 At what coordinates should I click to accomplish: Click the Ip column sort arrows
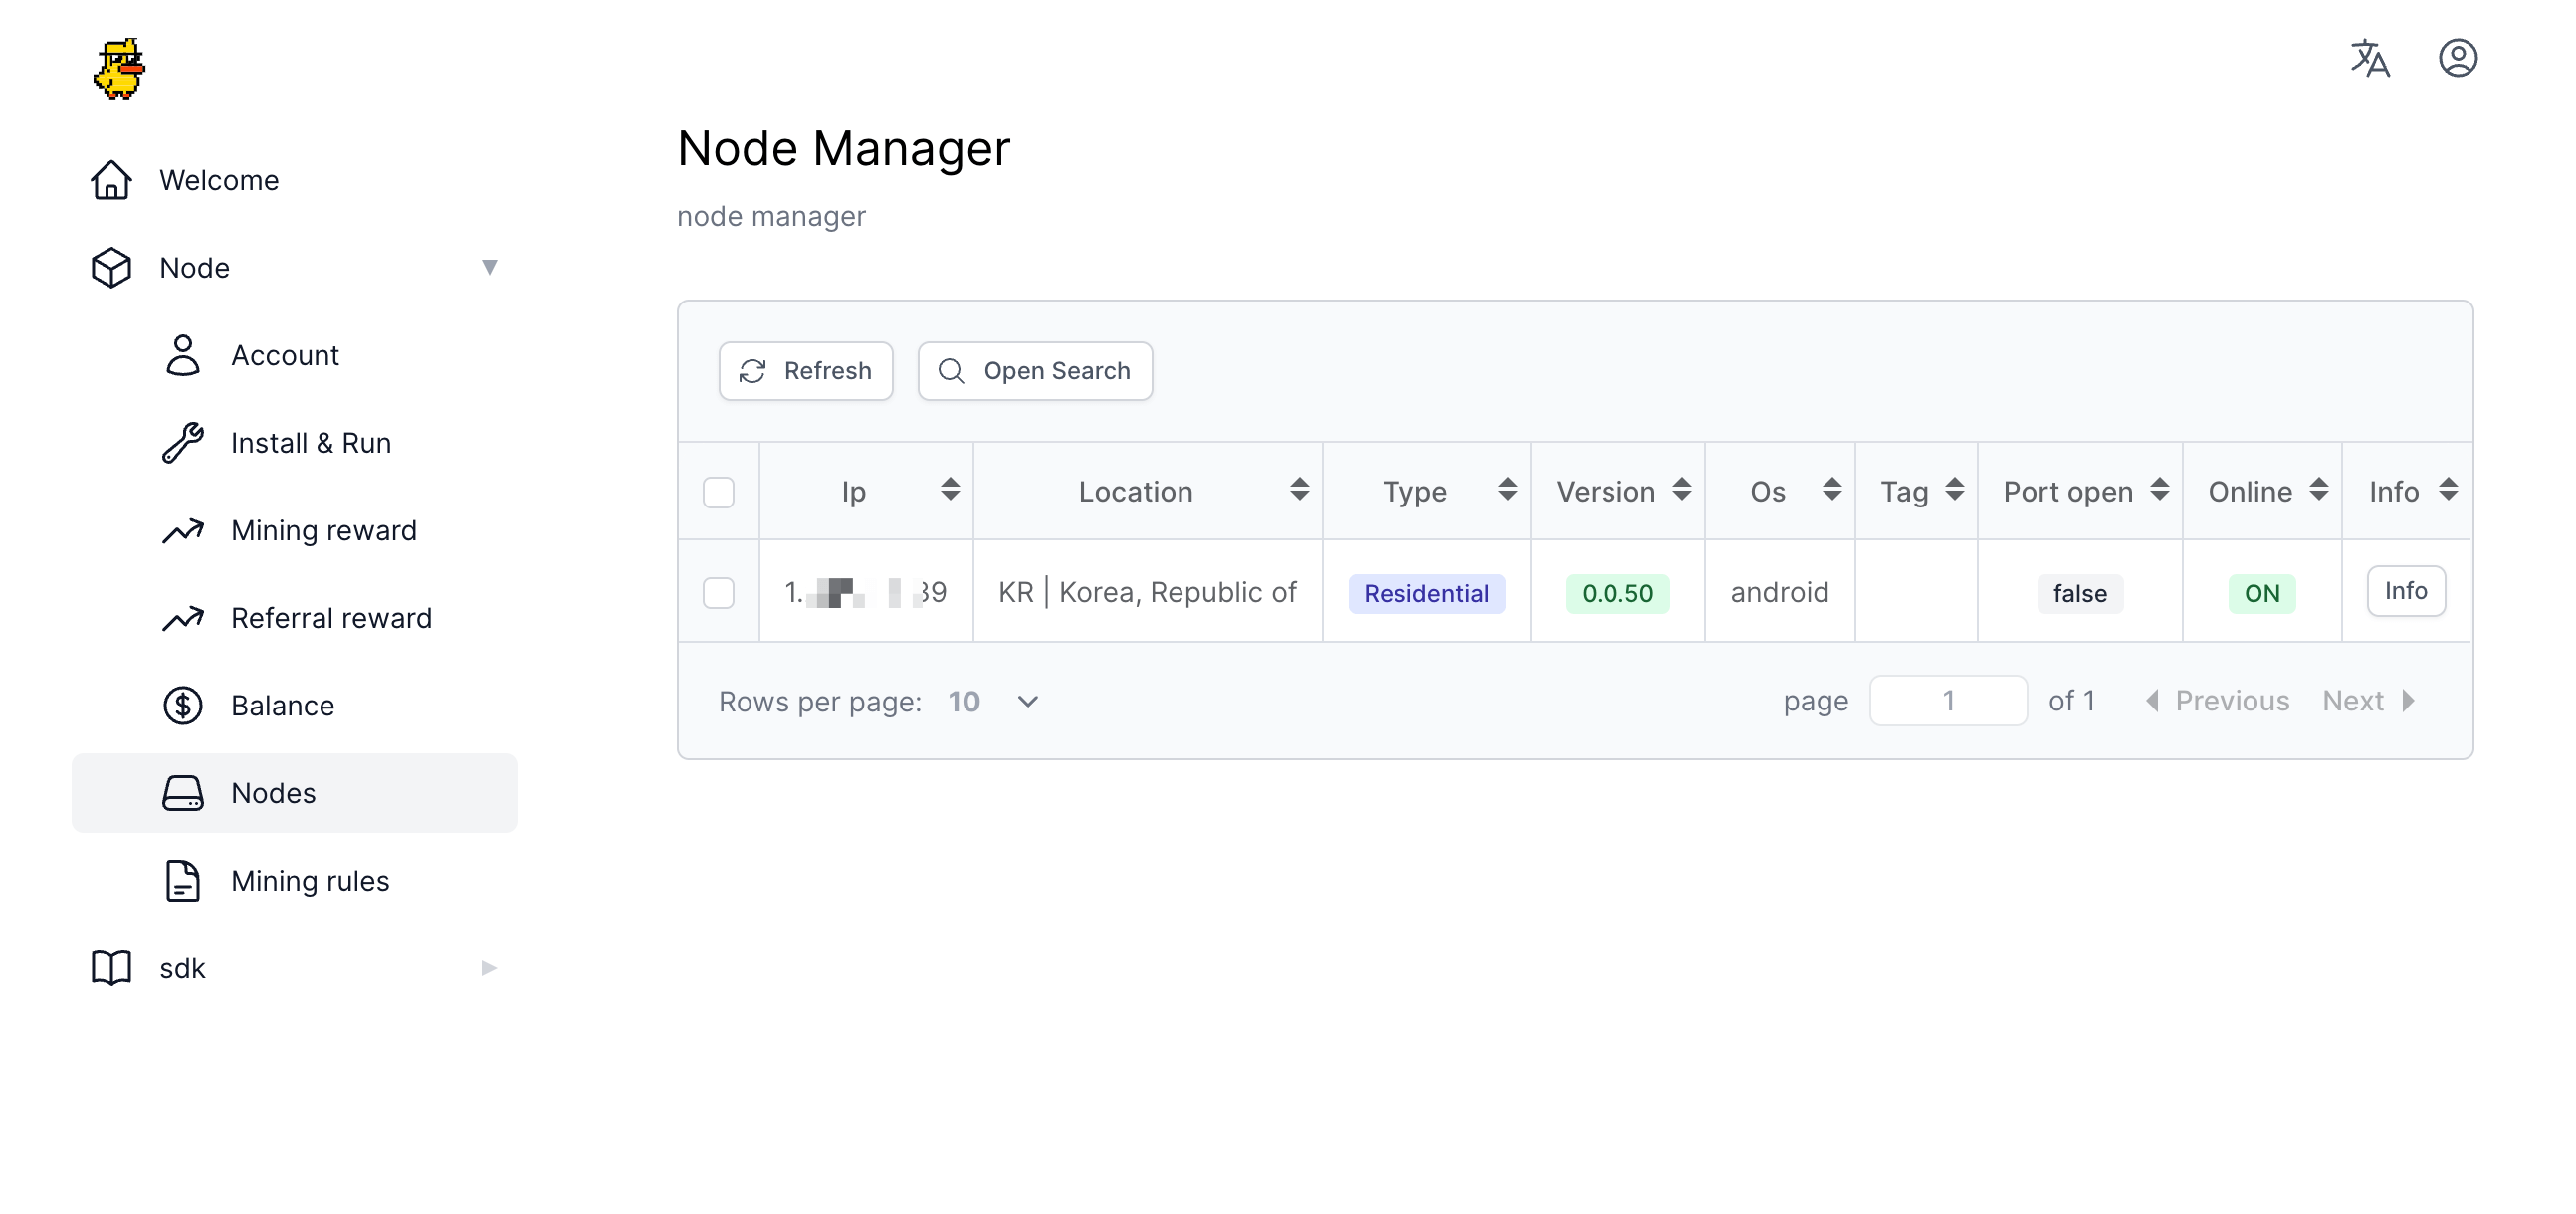tap(949, 490)
